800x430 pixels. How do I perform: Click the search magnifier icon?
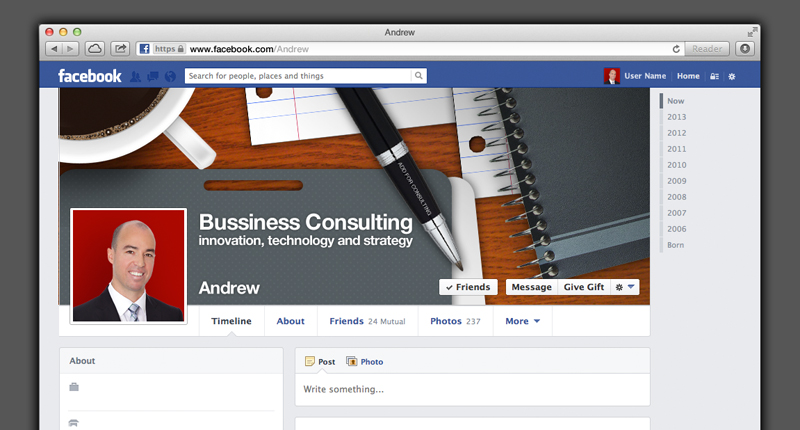[x=418, y=75]
